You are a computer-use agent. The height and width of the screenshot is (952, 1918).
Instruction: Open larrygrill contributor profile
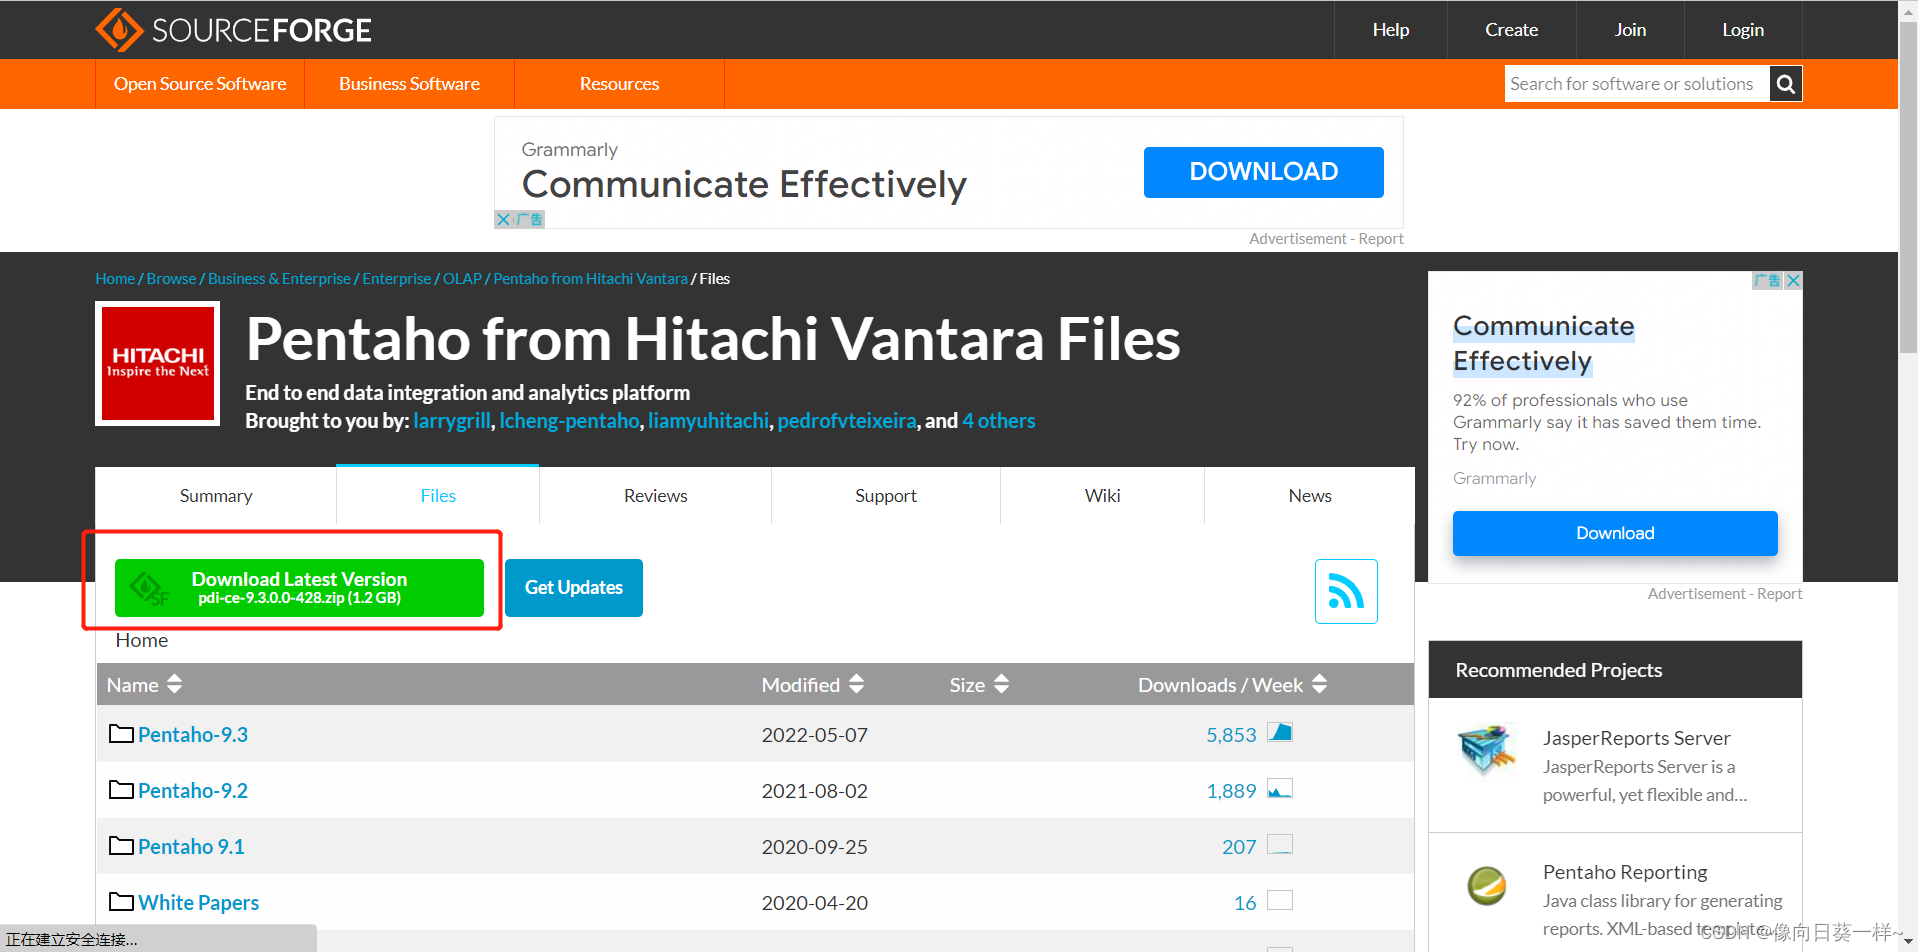[452, 421]
